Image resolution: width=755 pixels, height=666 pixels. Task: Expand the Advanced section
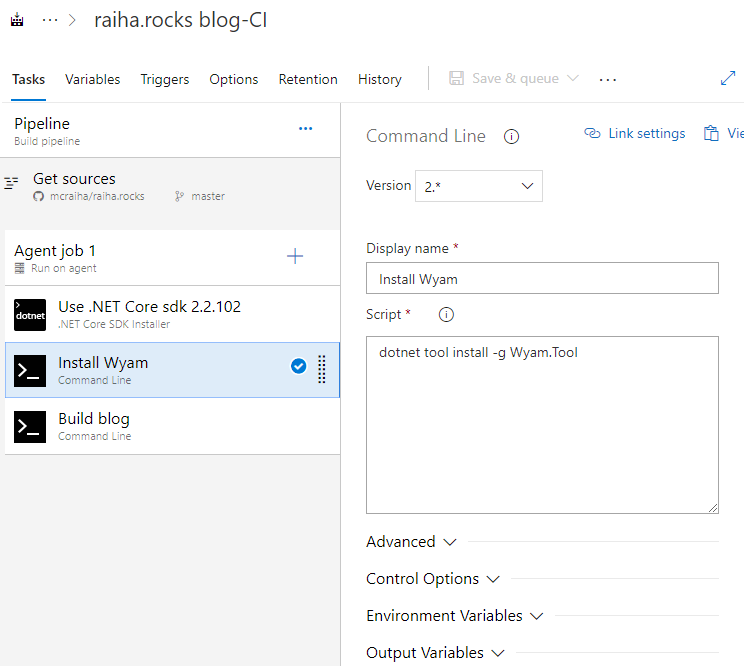(411, 542)
